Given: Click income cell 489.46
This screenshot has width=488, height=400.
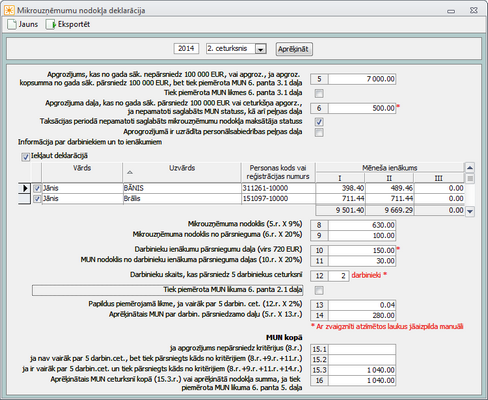Looking at the screenshot, I should (389, 188).
